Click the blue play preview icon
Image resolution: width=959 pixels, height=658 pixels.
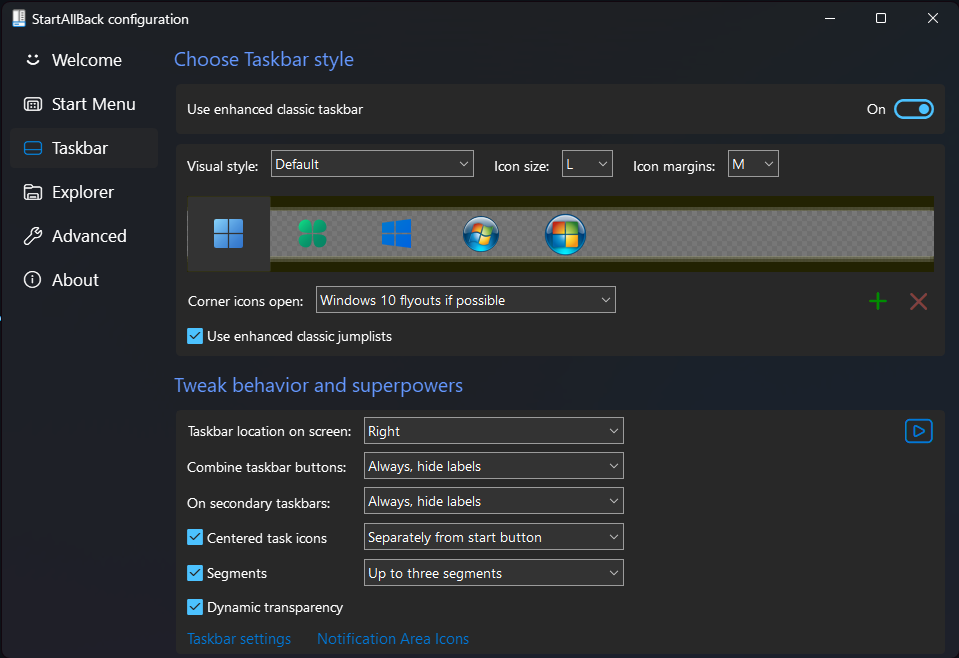pyautogui.click(x=918, y=431)
